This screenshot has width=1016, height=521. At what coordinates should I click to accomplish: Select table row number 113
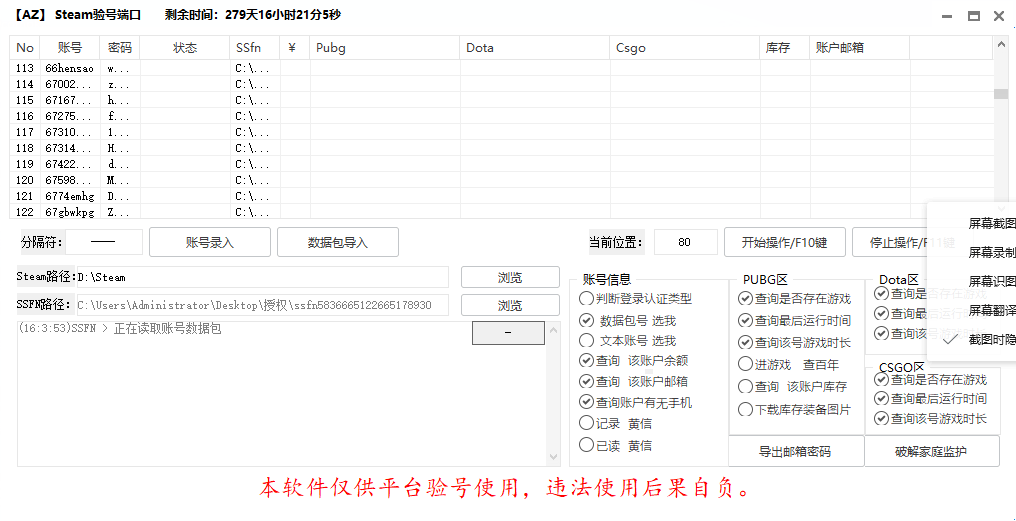coord(502,68)
